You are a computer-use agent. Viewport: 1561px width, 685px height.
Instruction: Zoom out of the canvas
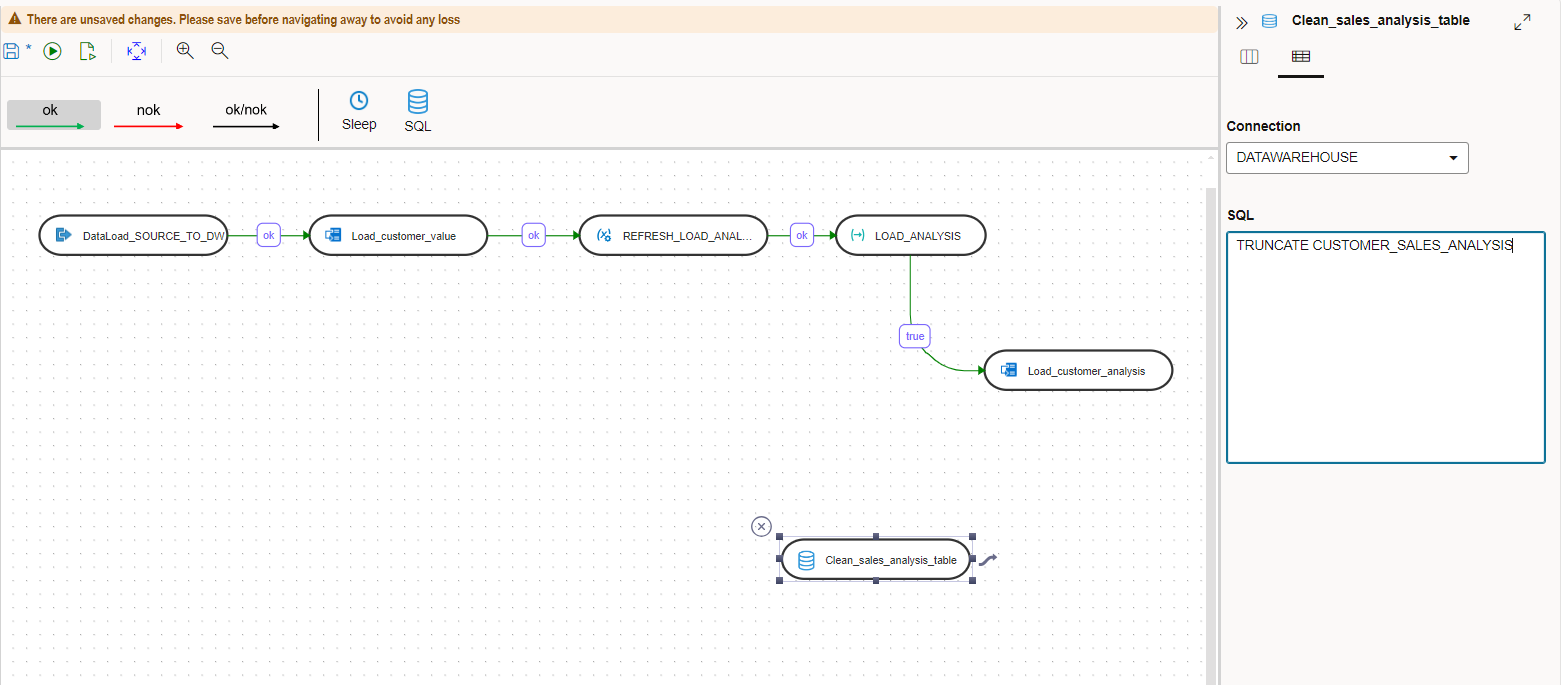pyautogui.click(x=220, y=51)
